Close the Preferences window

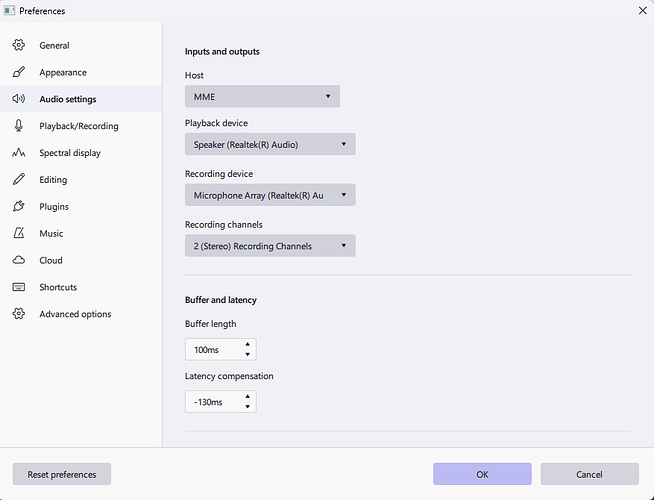pyautogui.click(x=642, y=10)
